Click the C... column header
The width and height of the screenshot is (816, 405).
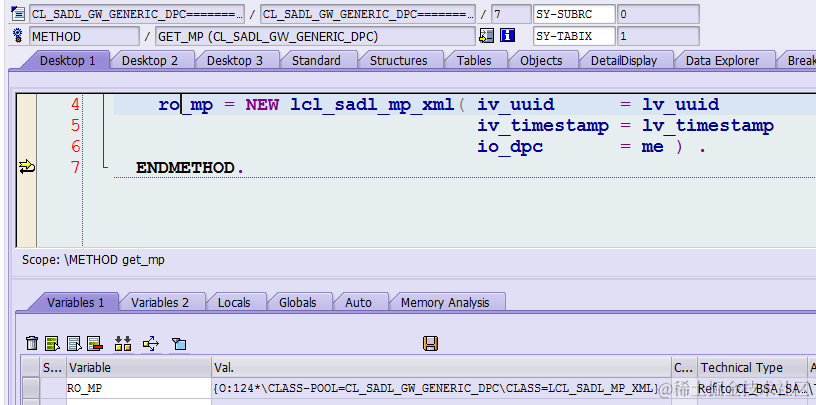(x=684, y=368)
